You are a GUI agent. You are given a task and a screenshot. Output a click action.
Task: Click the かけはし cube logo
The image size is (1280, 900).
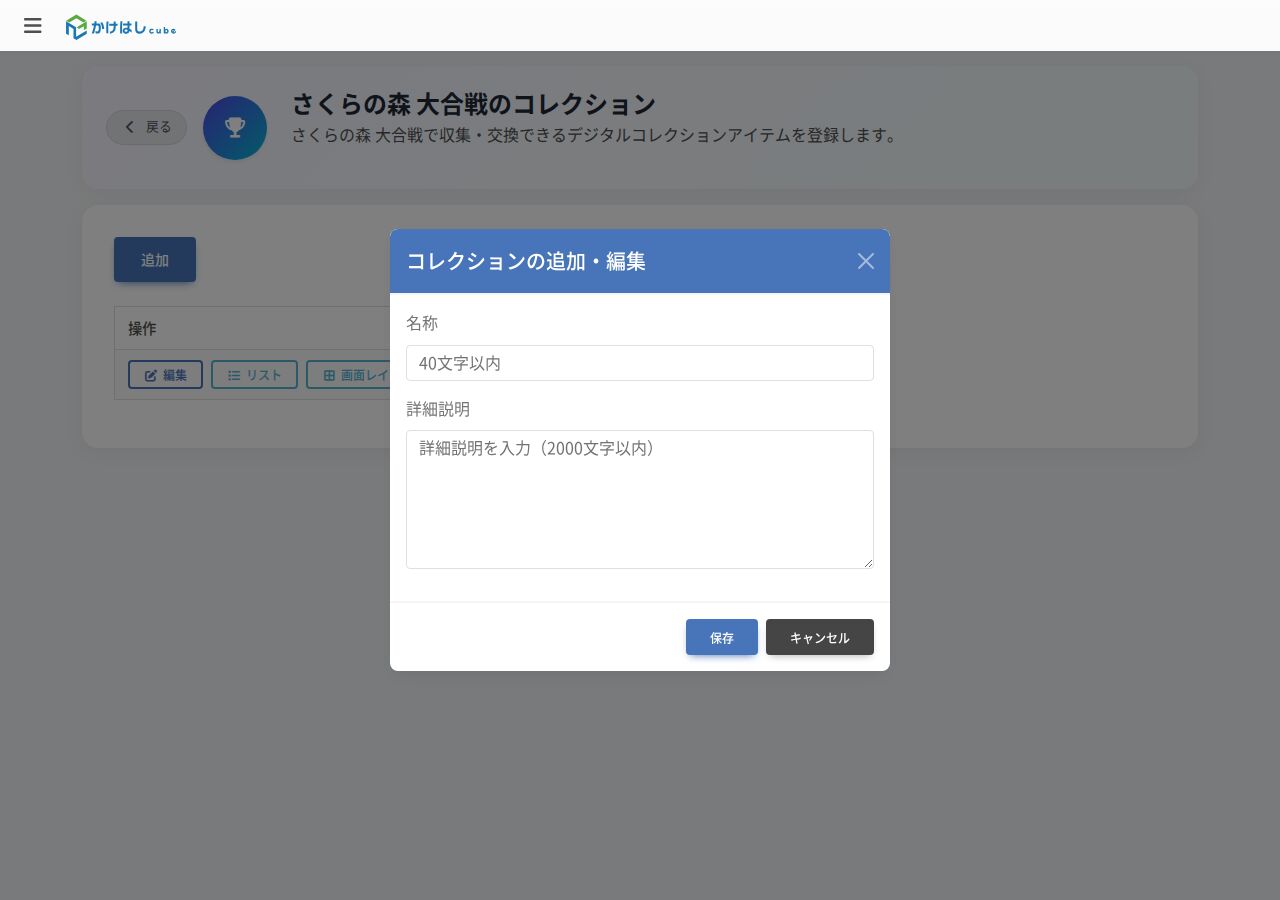pyautogui.click(x=121, y=27)
